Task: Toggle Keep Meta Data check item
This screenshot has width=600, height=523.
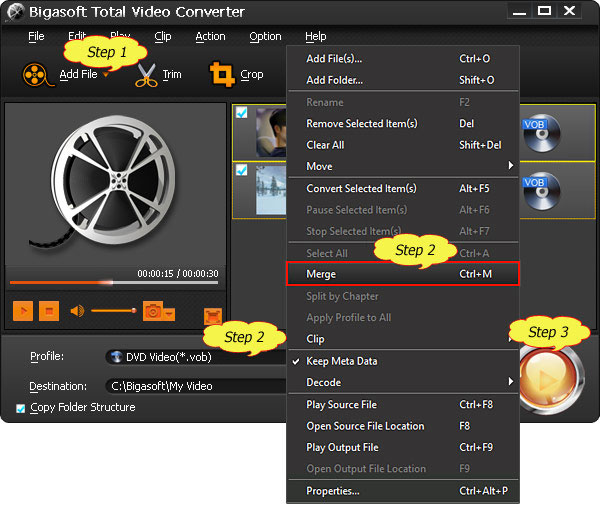Action: coord(403,361)
